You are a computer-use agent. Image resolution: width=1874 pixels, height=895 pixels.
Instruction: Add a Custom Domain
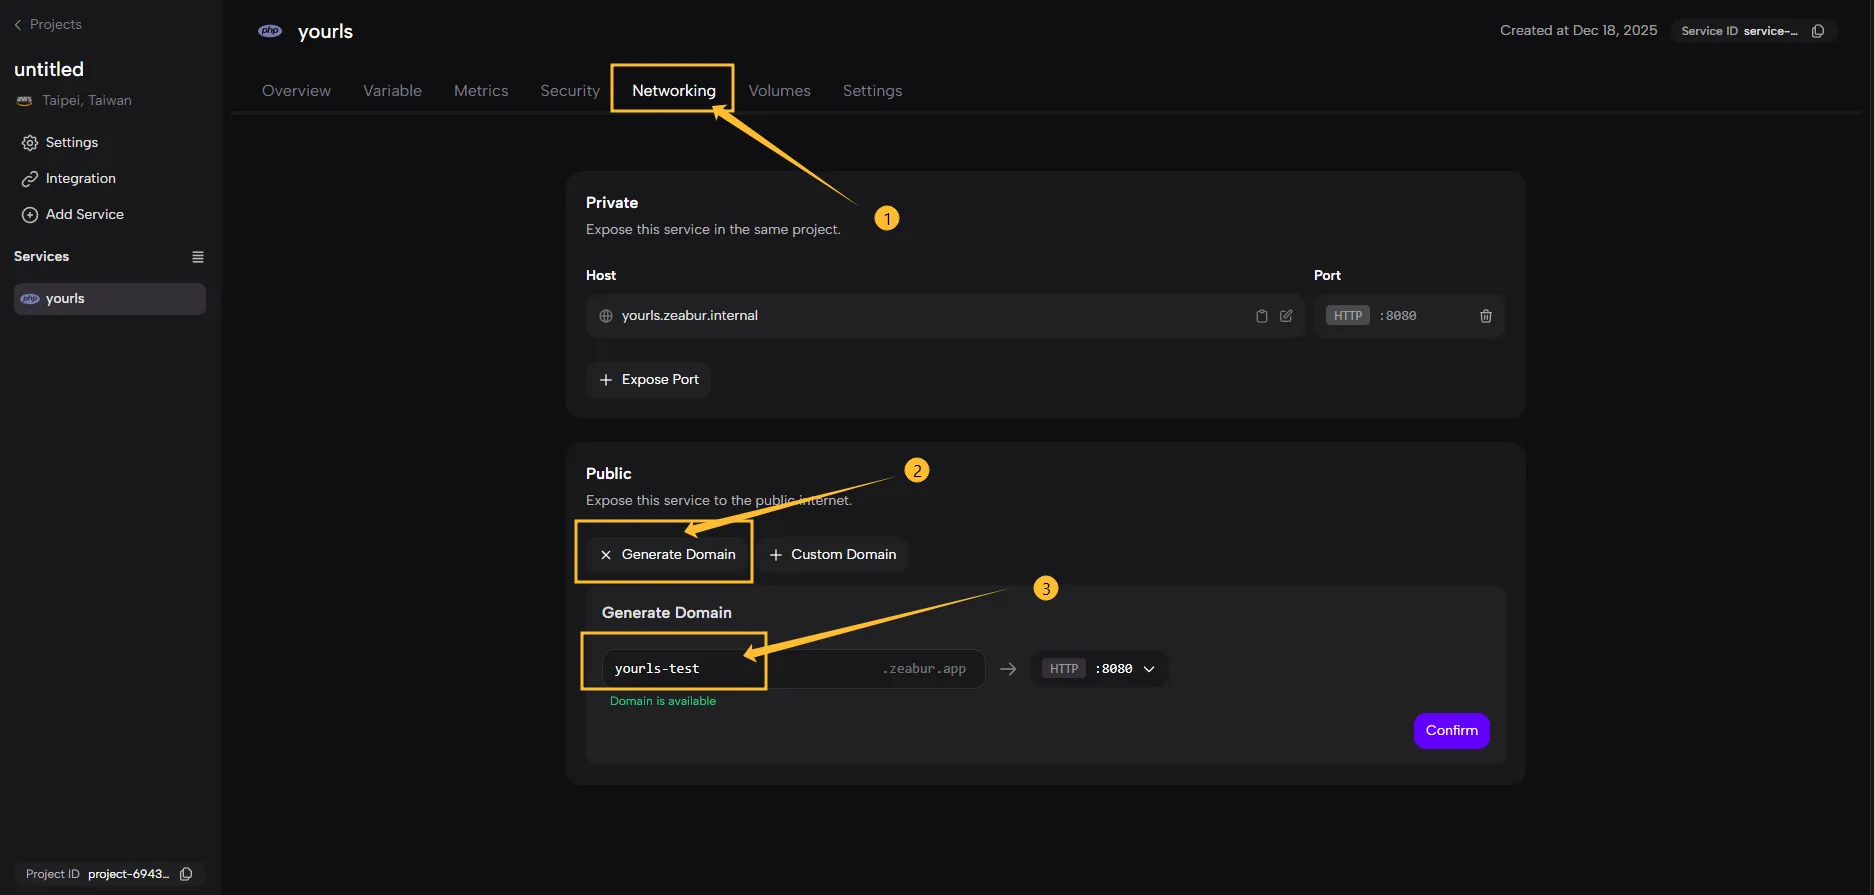click(832, 554)
